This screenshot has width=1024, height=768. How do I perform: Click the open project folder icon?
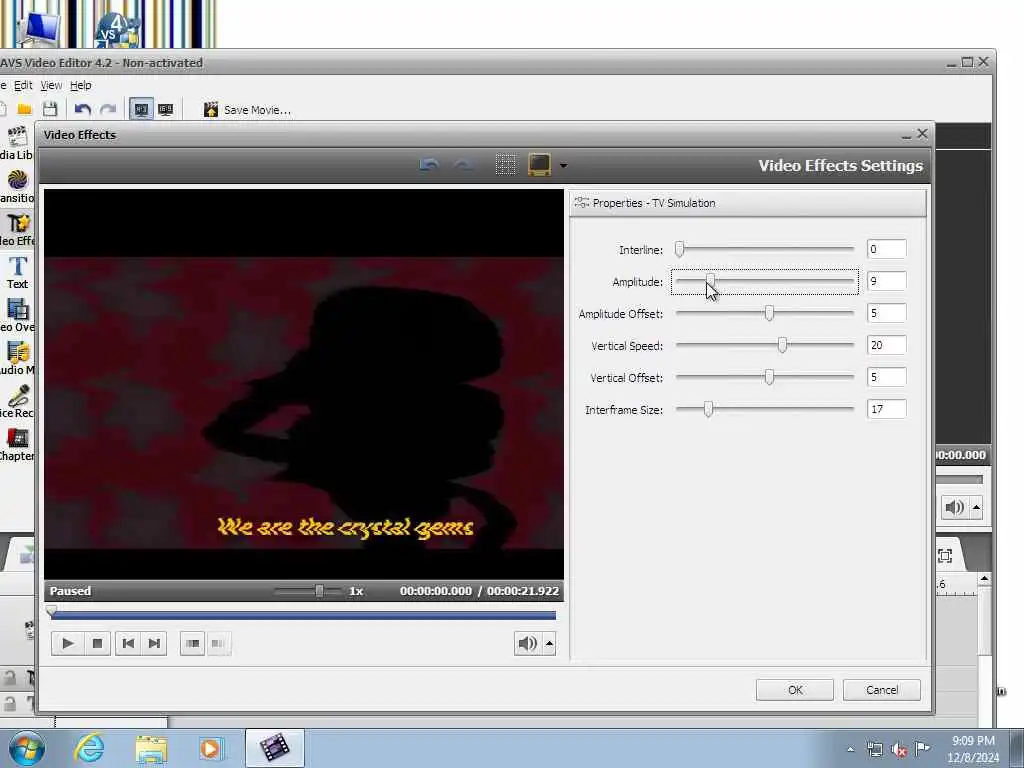25,109
